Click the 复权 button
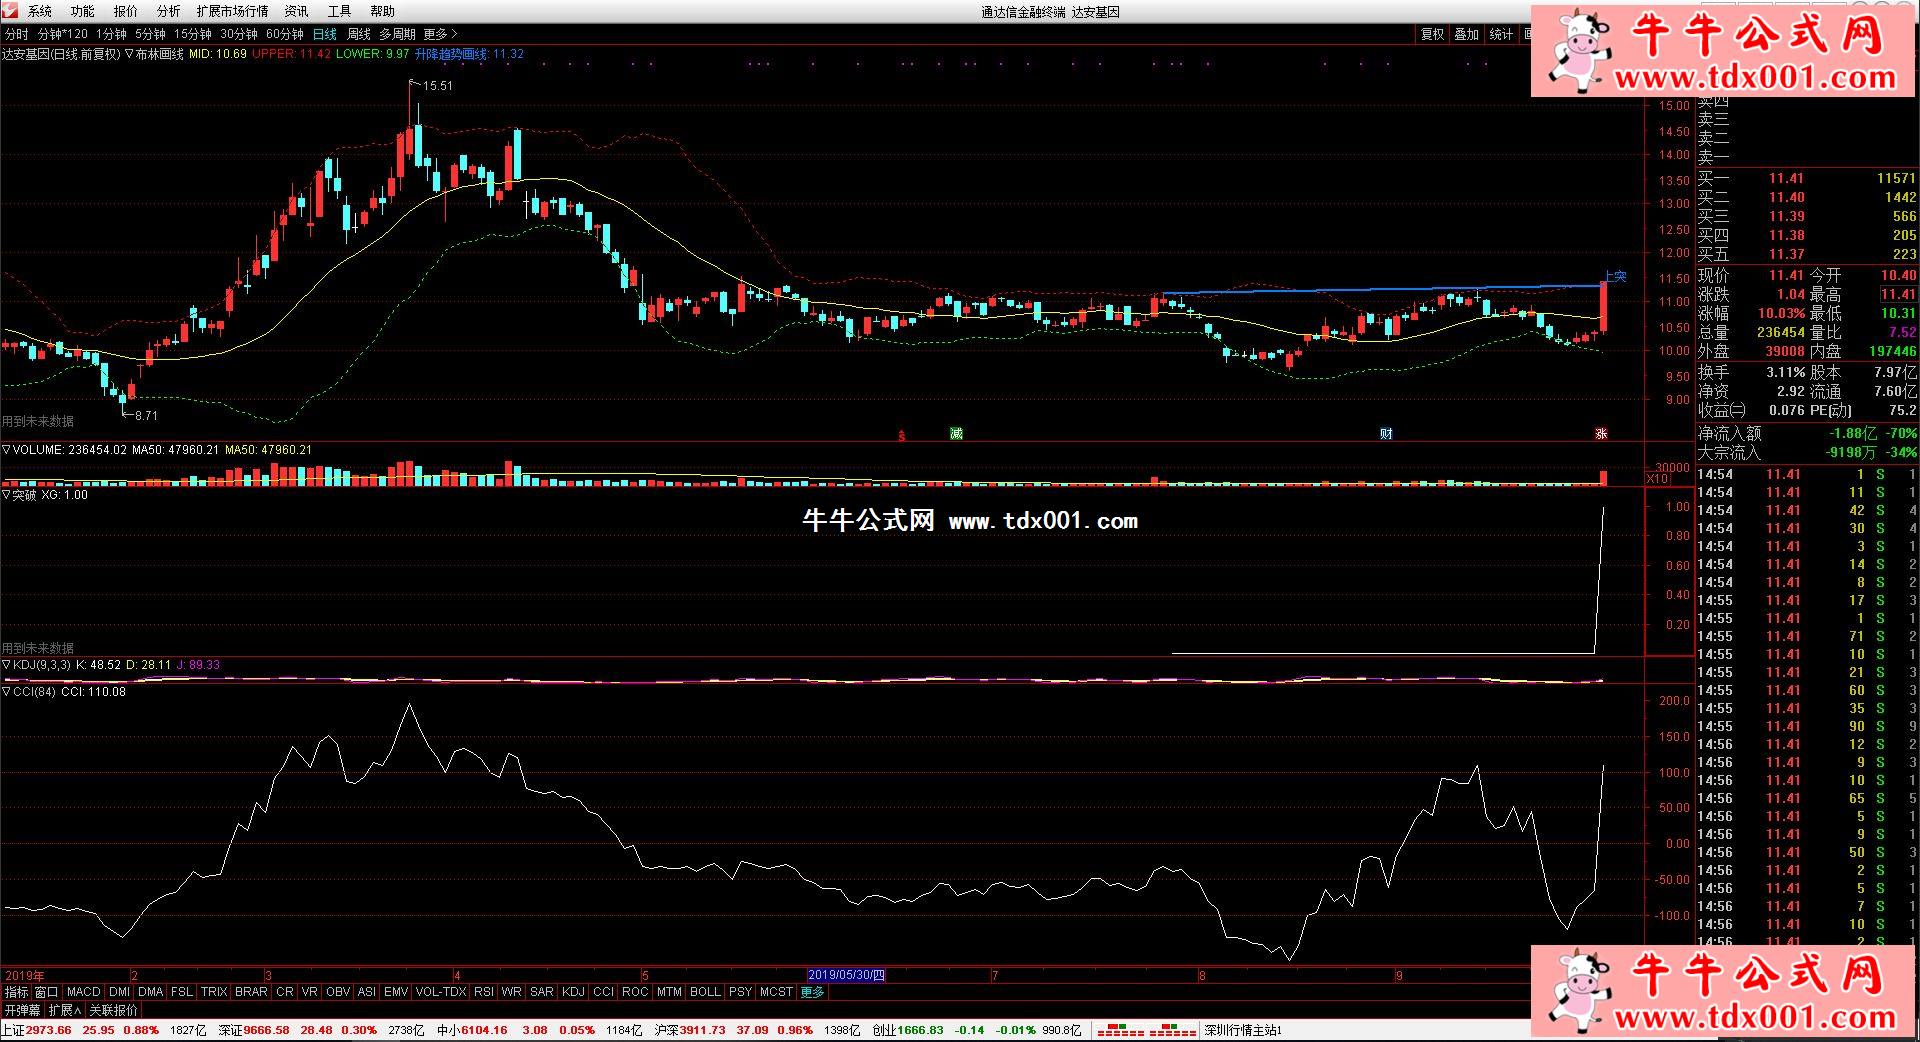The image size is (1920, 1042). pyautogui.click(x=1433, y=34)
